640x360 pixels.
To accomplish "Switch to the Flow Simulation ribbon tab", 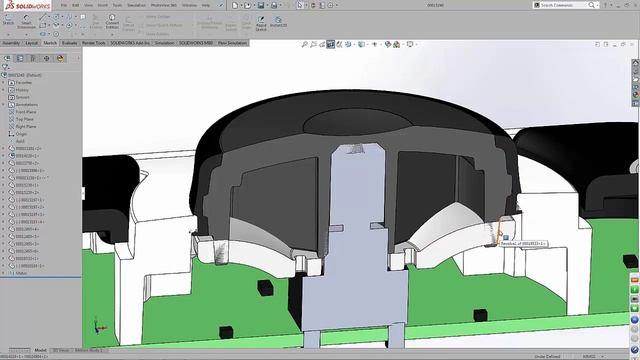I will tap(232, 43).
